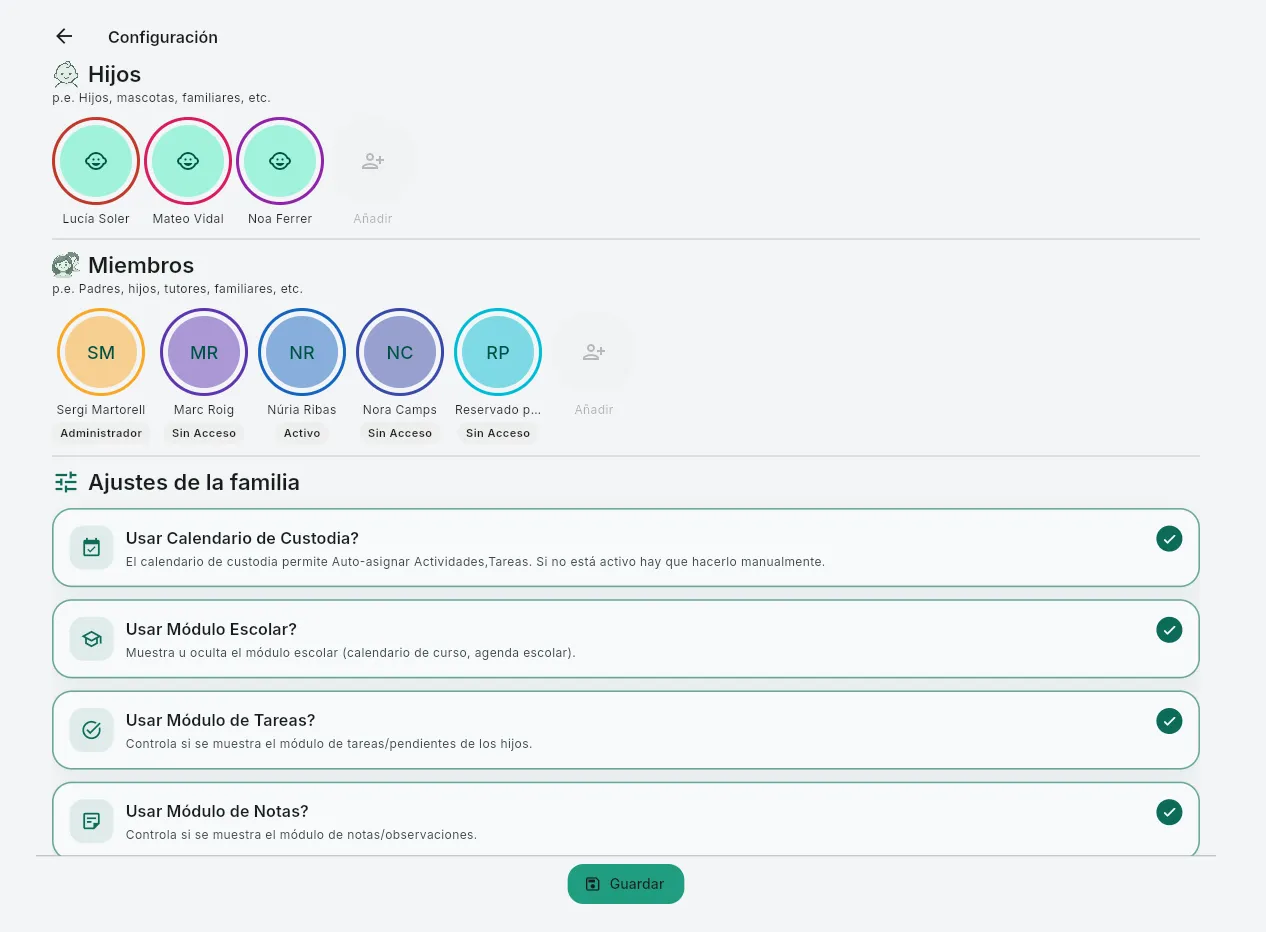The width and height of the screenshot is (1266, 932).
Task: Click the Marc Roig name label
Action: click(x=204, y=410)
